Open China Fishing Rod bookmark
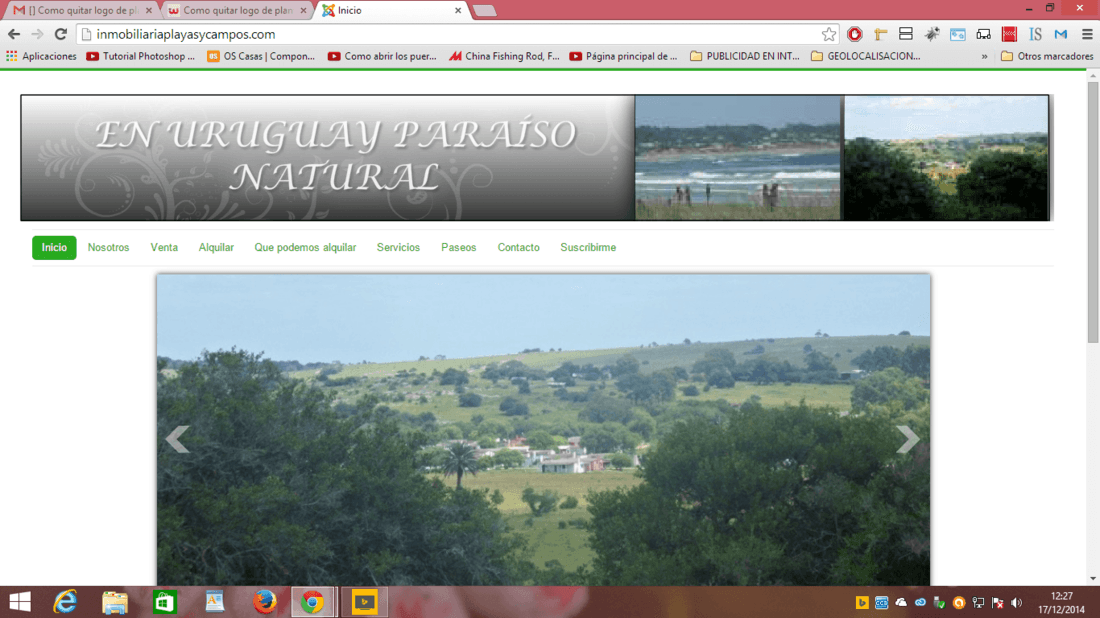This screenshot has height=618, width=1100. (504, 56)
